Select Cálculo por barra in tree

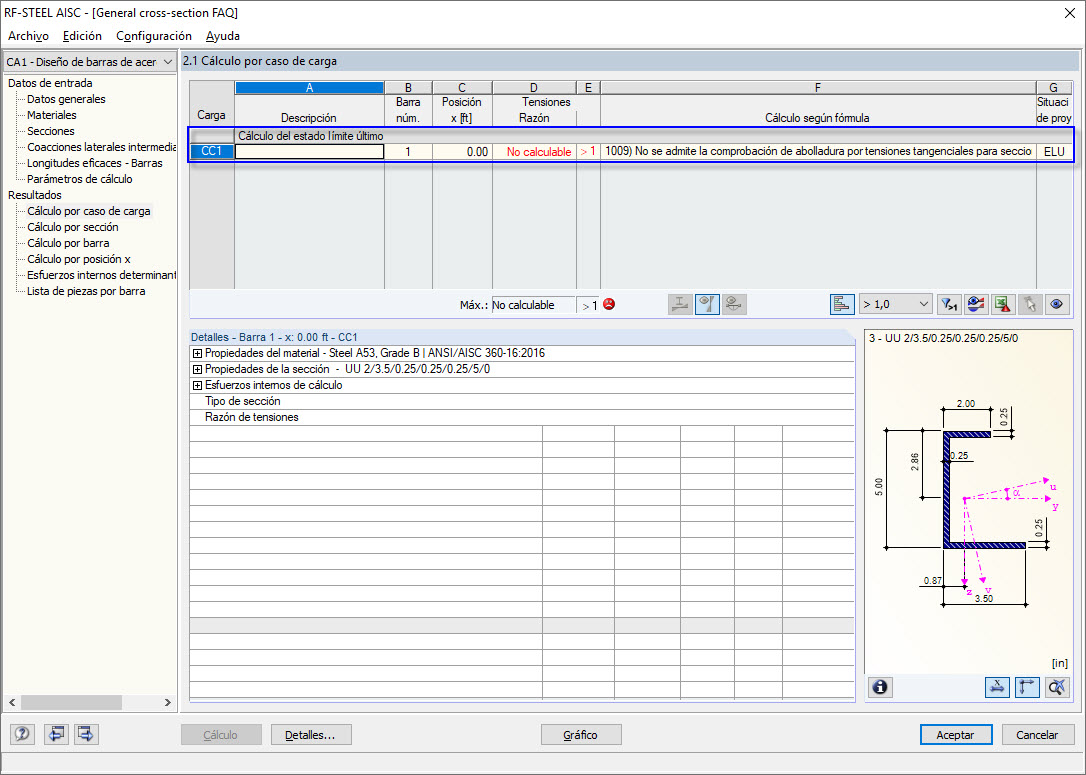(x=68, y=243)
